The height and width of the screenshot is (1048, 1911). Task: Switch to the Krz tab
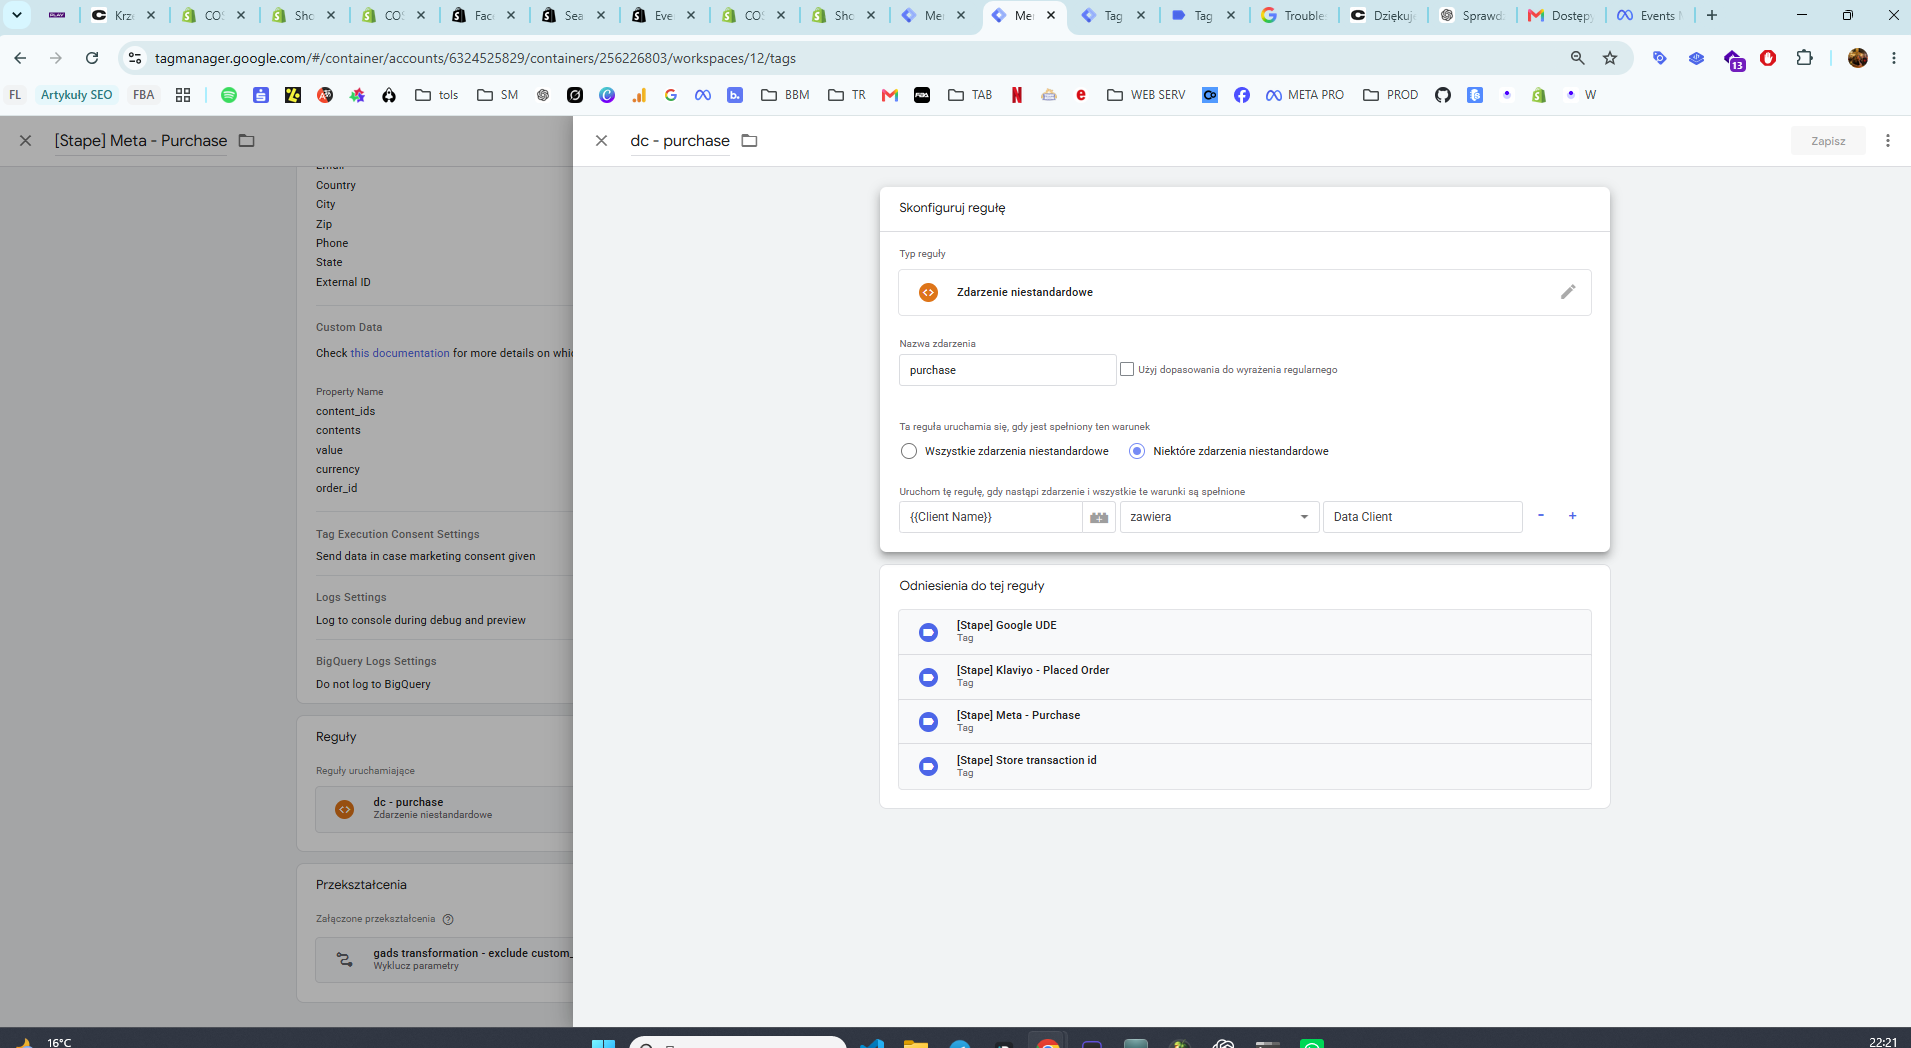pyautogui.click(x=124, y=15)
